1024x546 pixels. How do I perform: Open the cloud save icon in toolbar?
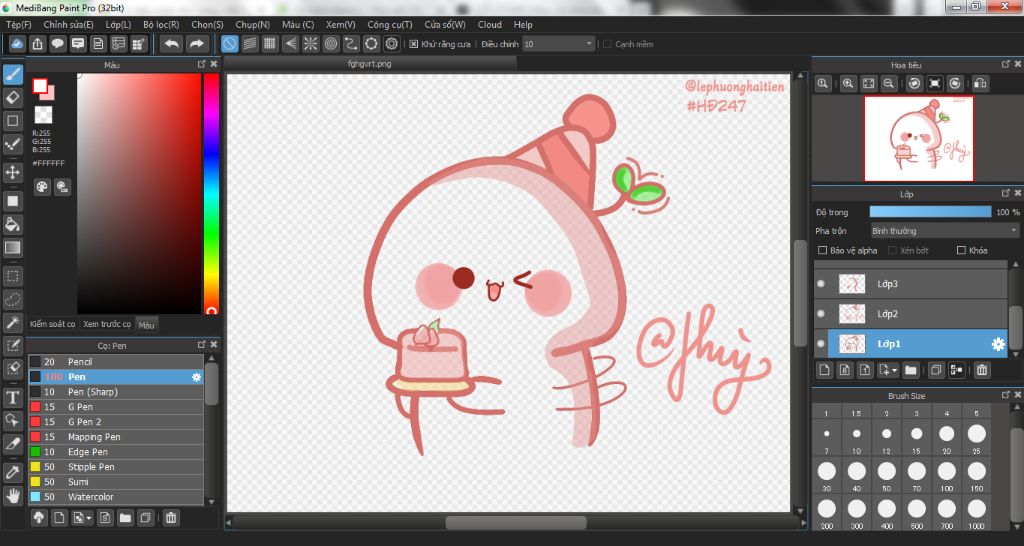[x=18, y=44]
